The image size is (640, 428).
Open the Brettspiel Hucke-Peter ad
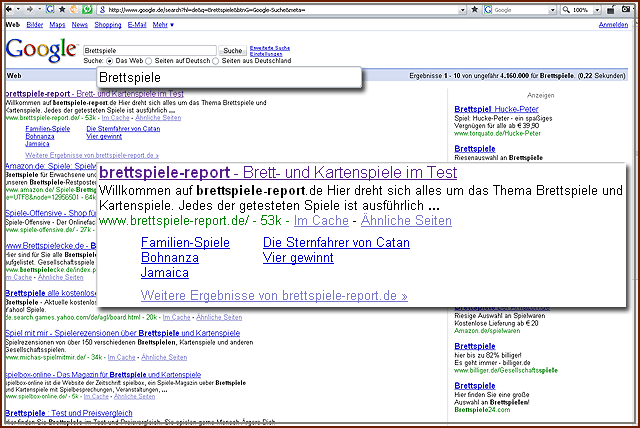click(496, 109)
